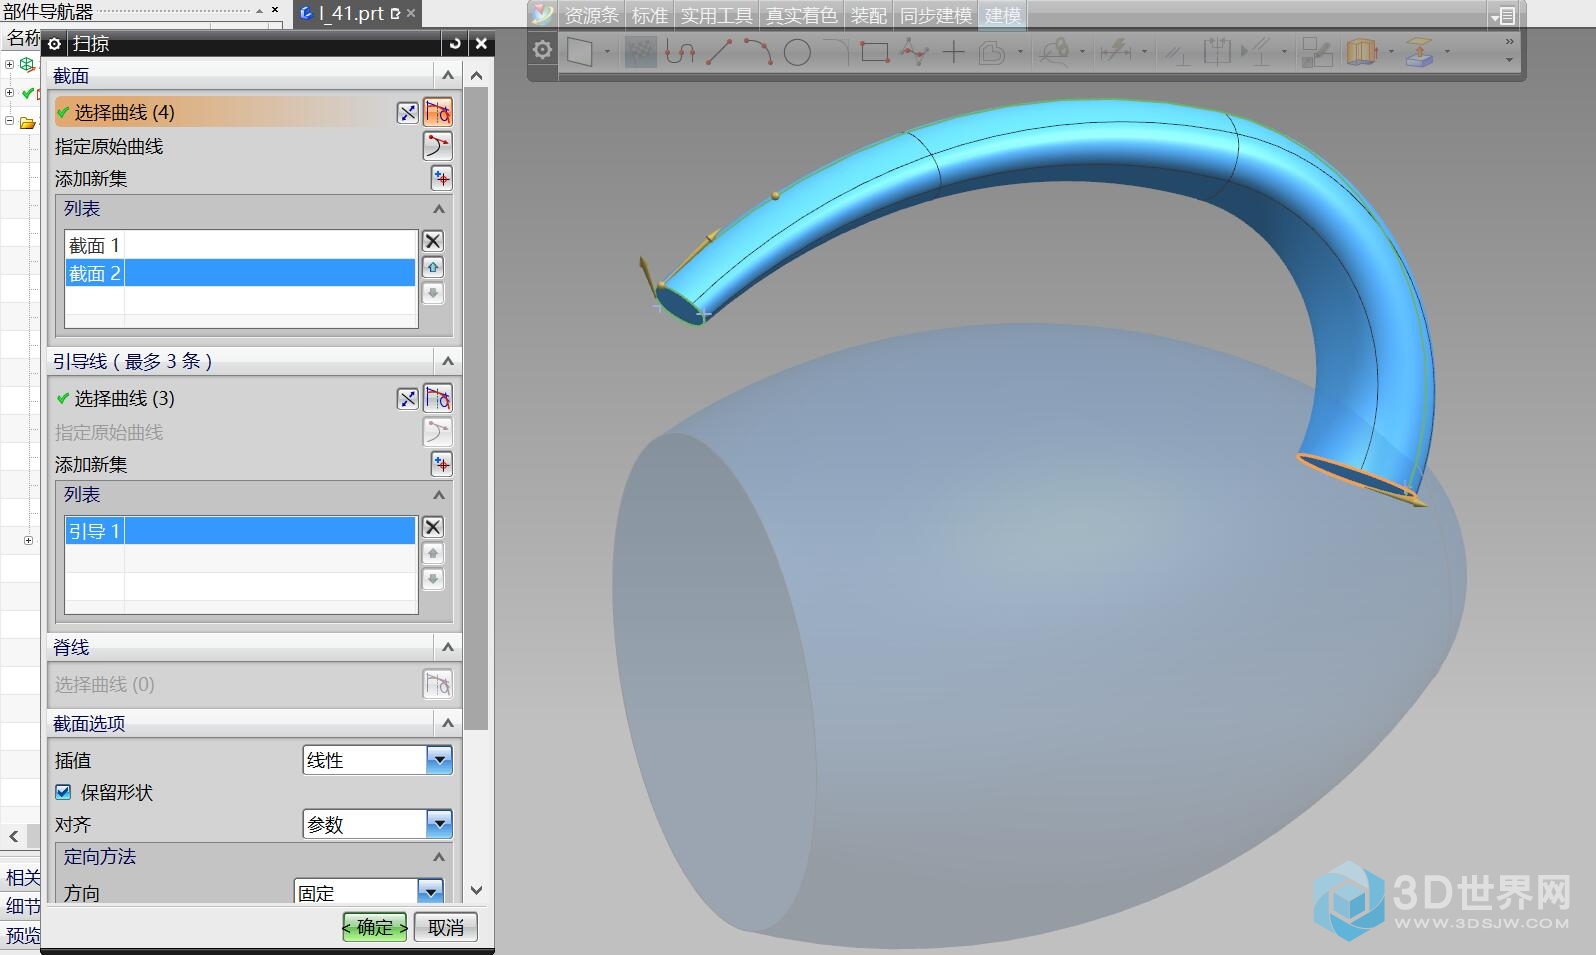Viewport: 1596px width, 955px height.
Task: Select 截面 2 in the list
Action: tap(240, 273)
